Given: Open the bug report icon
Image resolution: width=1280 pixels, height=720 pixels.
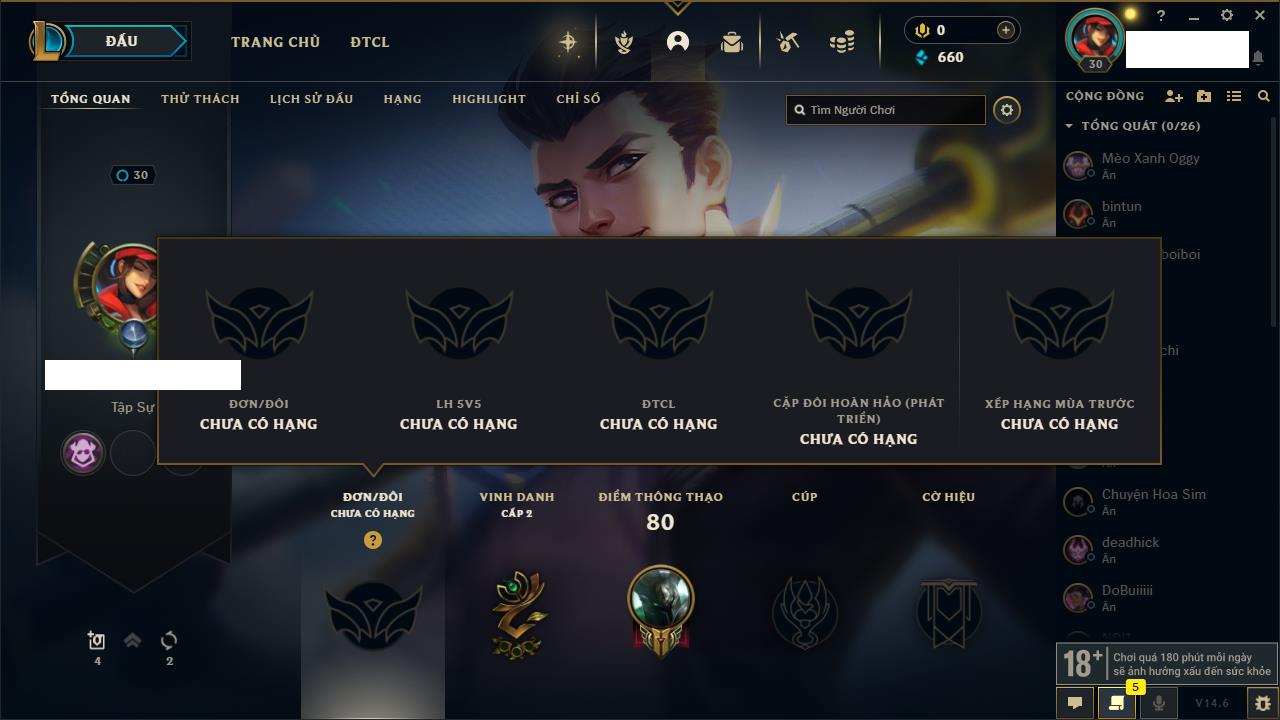Looking at the screenshot, I should pyautogui.click(x=1262, y=703).
